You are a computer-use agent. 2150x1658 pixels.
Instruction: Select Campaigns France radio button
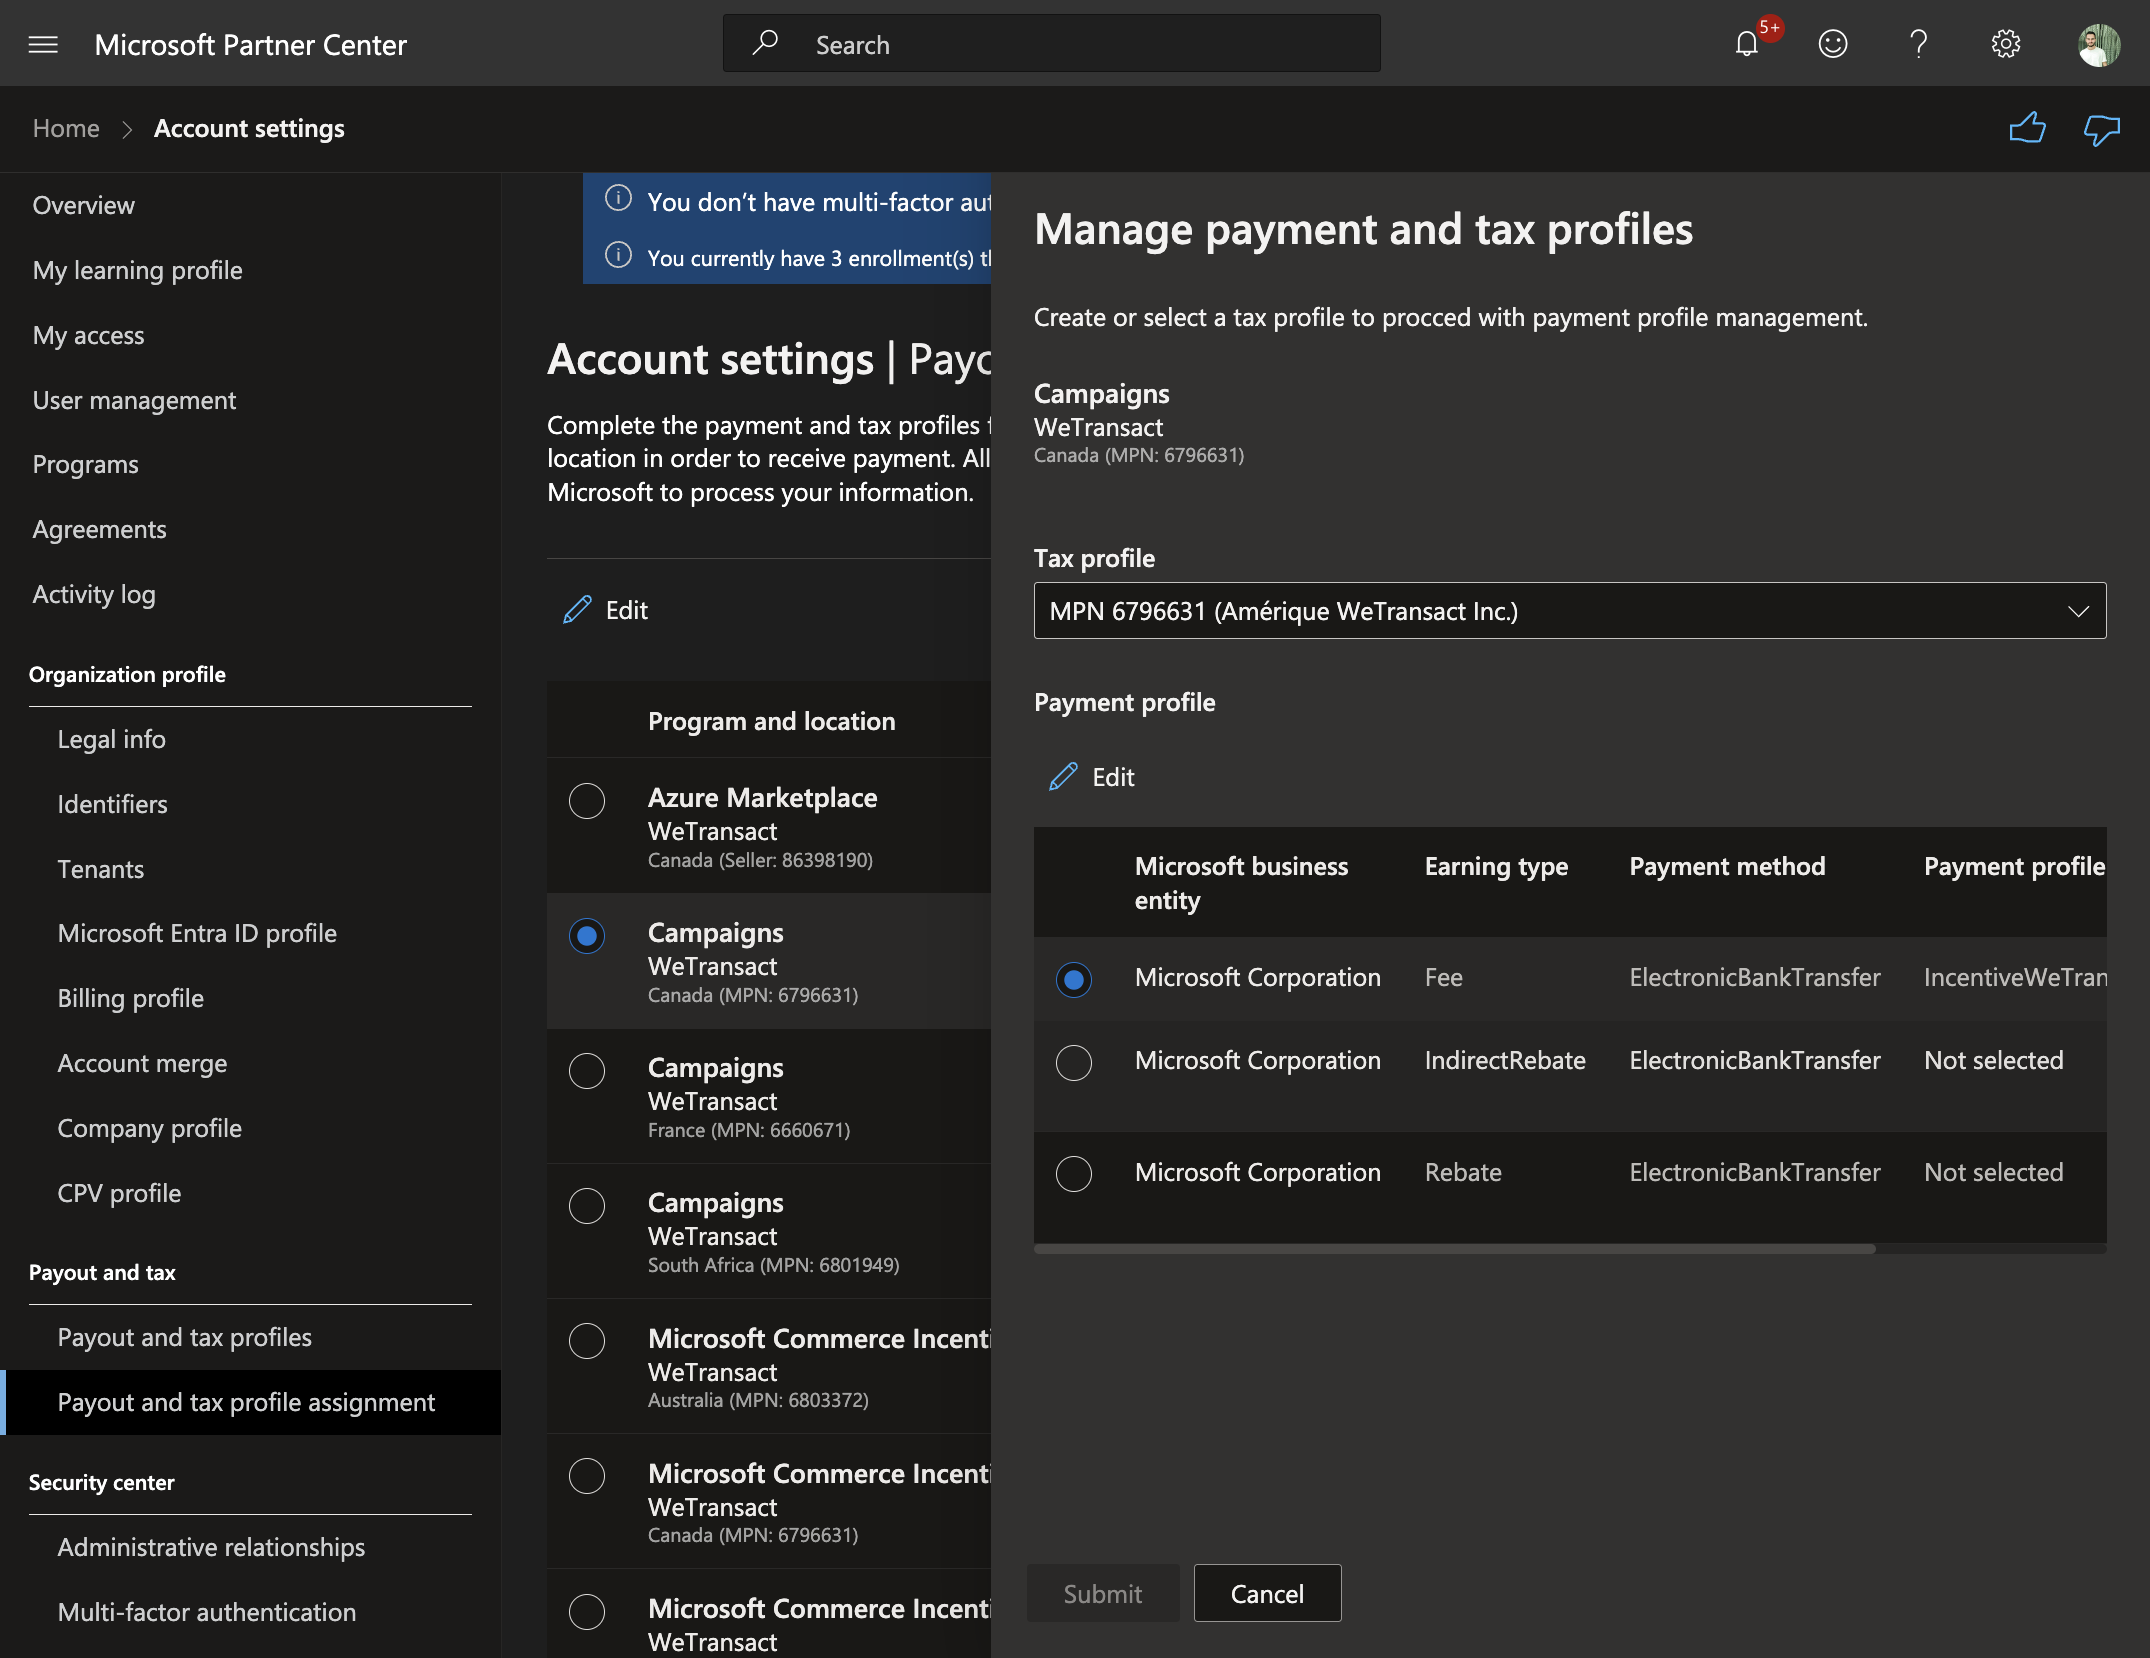pyautogui.click(x=587, y=1071)
